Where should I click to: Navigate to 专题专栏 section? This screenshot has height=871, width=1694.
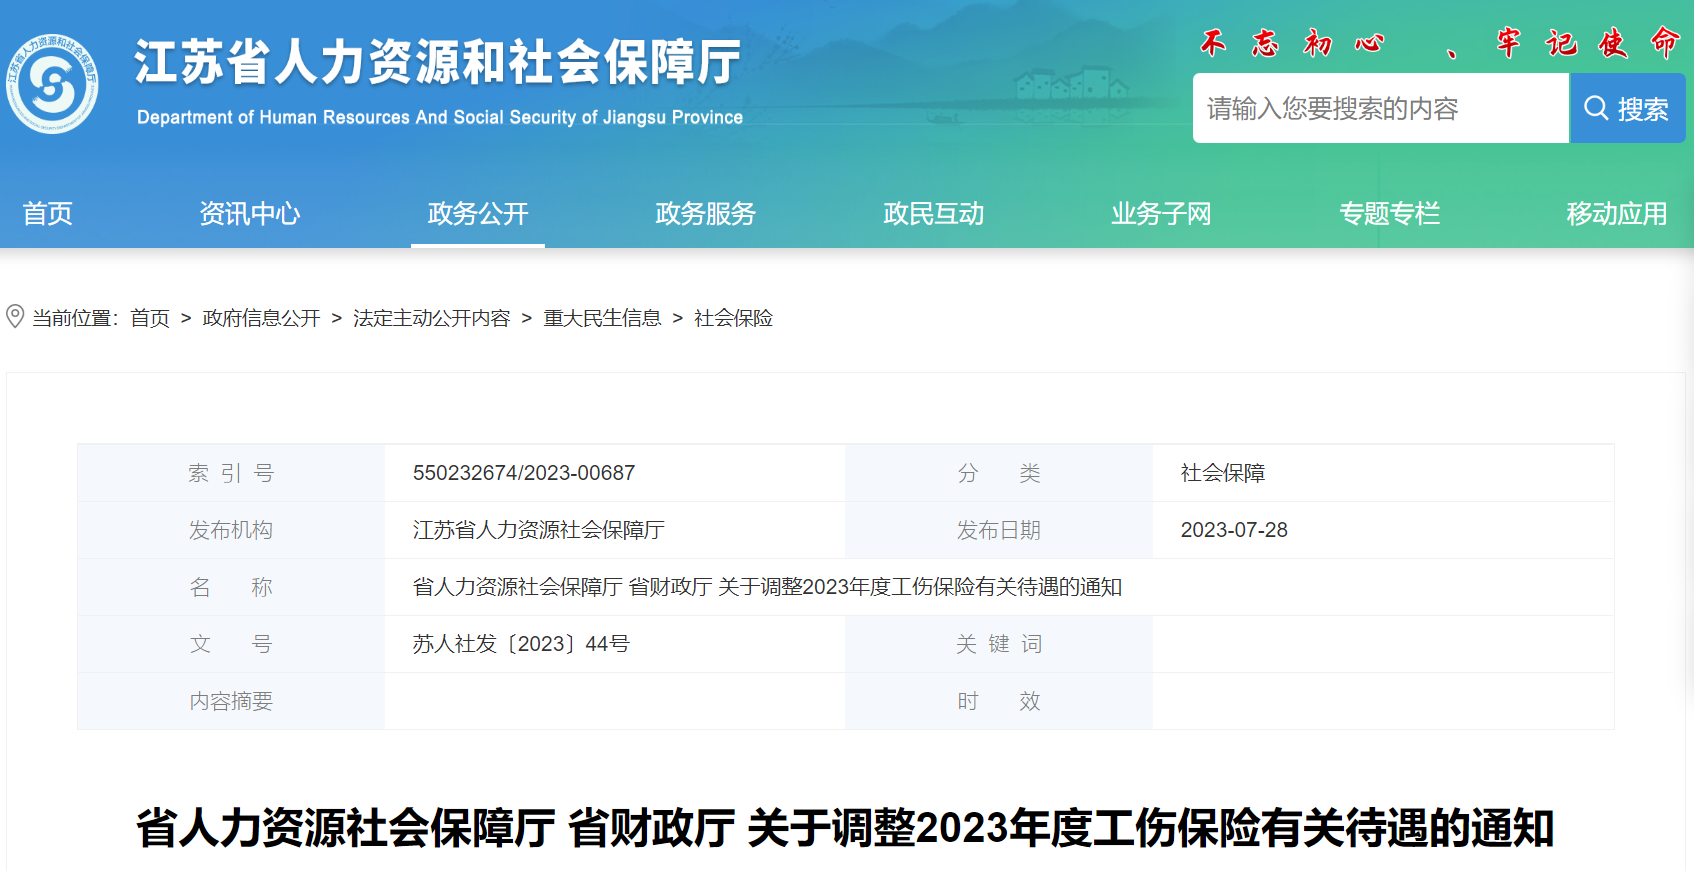1389,214
